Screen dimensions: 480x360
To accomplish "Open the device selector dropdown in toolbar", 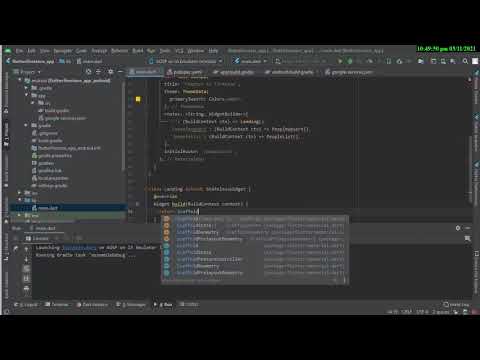I will tap(186, 61).
